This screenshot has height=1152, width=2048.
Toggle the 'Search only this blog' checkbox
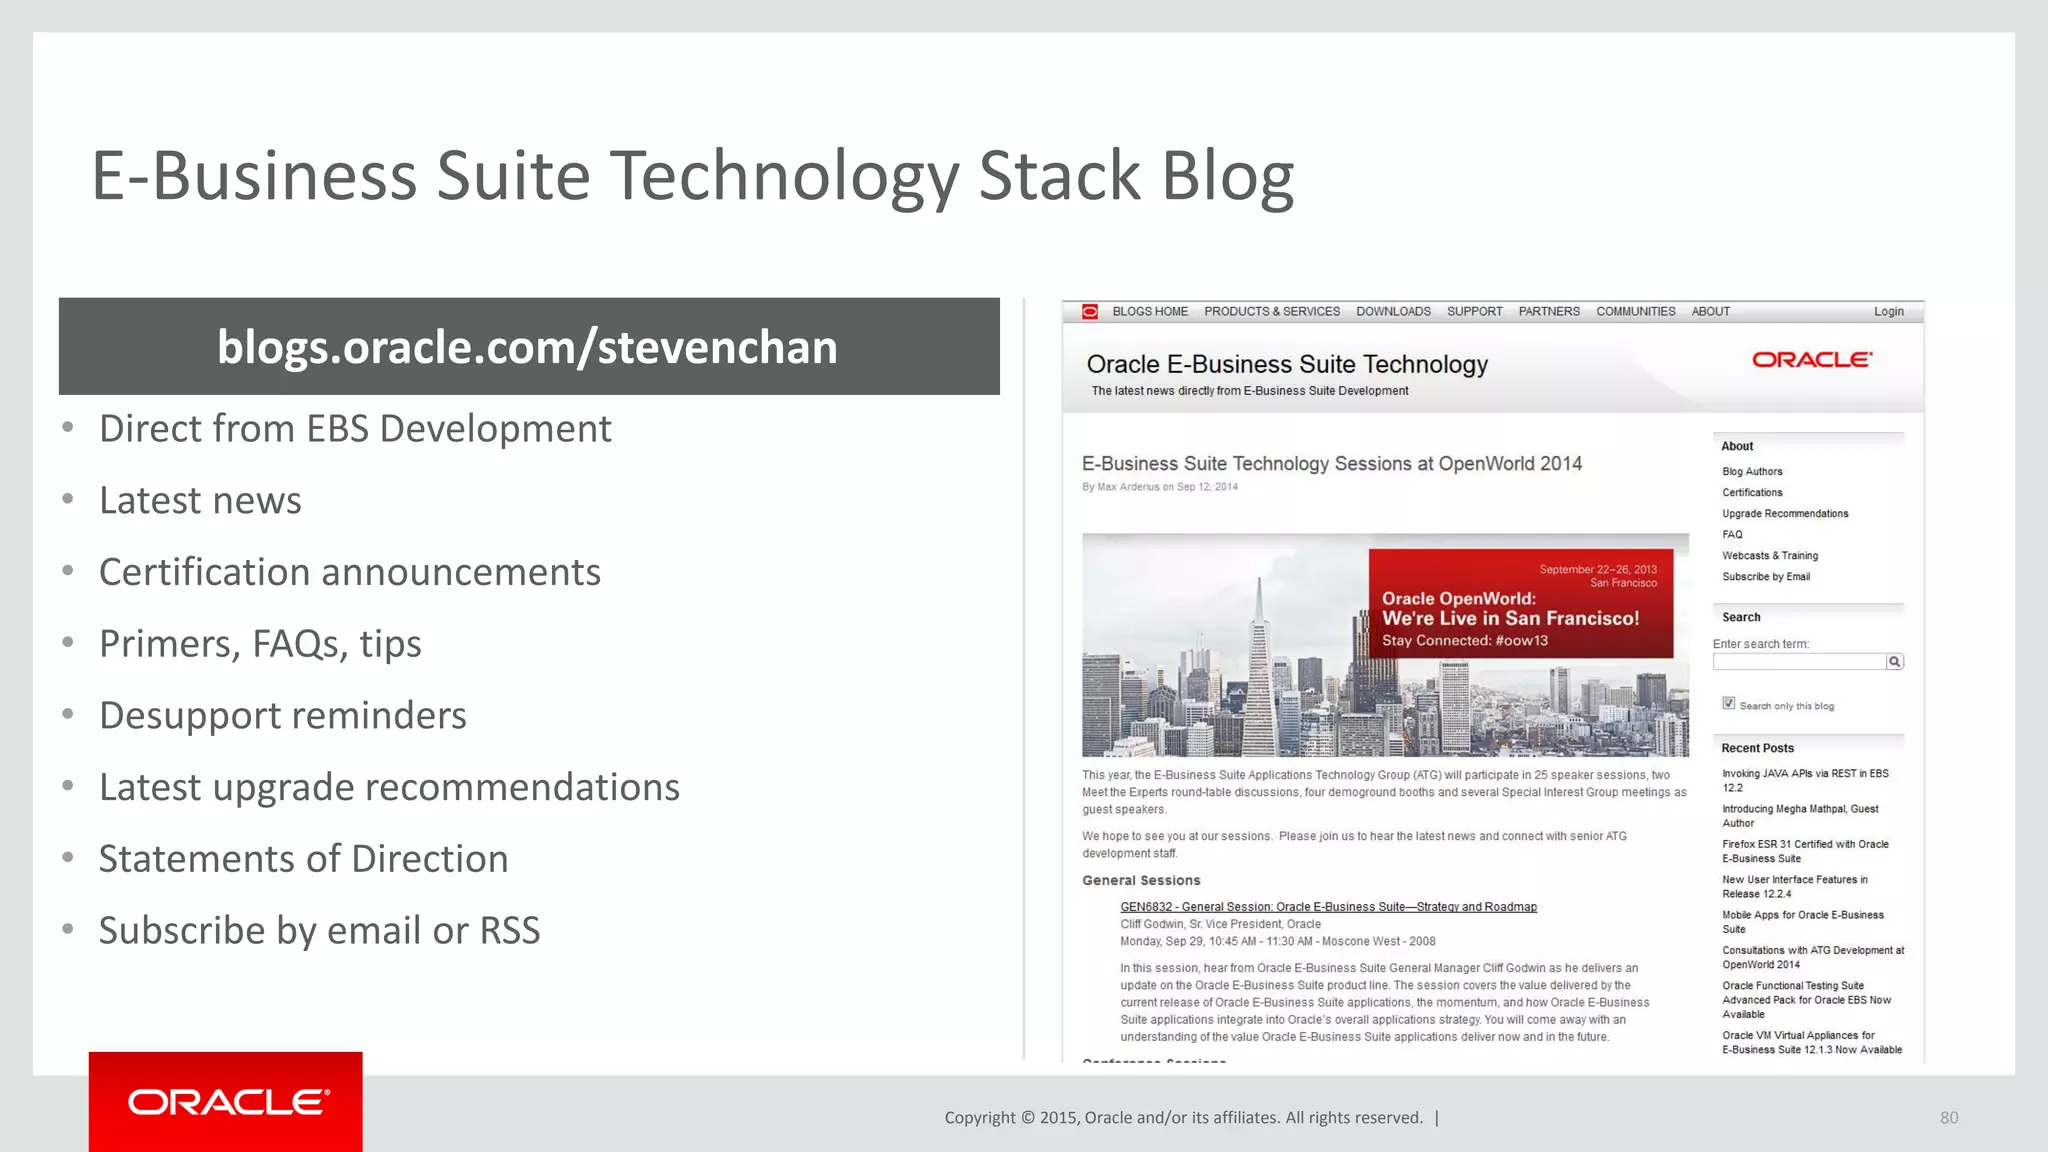tap(1729, 704)
